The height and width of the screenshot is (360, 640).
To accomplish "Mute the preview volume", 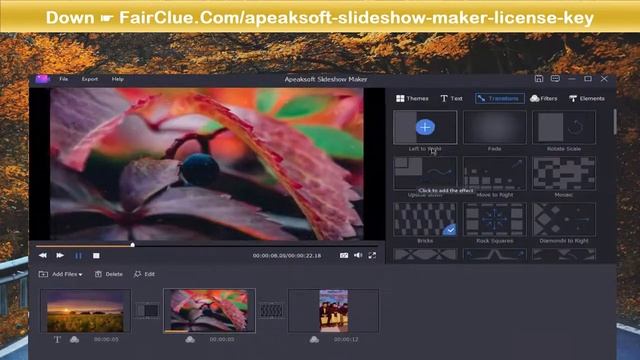I will point(358,256).
